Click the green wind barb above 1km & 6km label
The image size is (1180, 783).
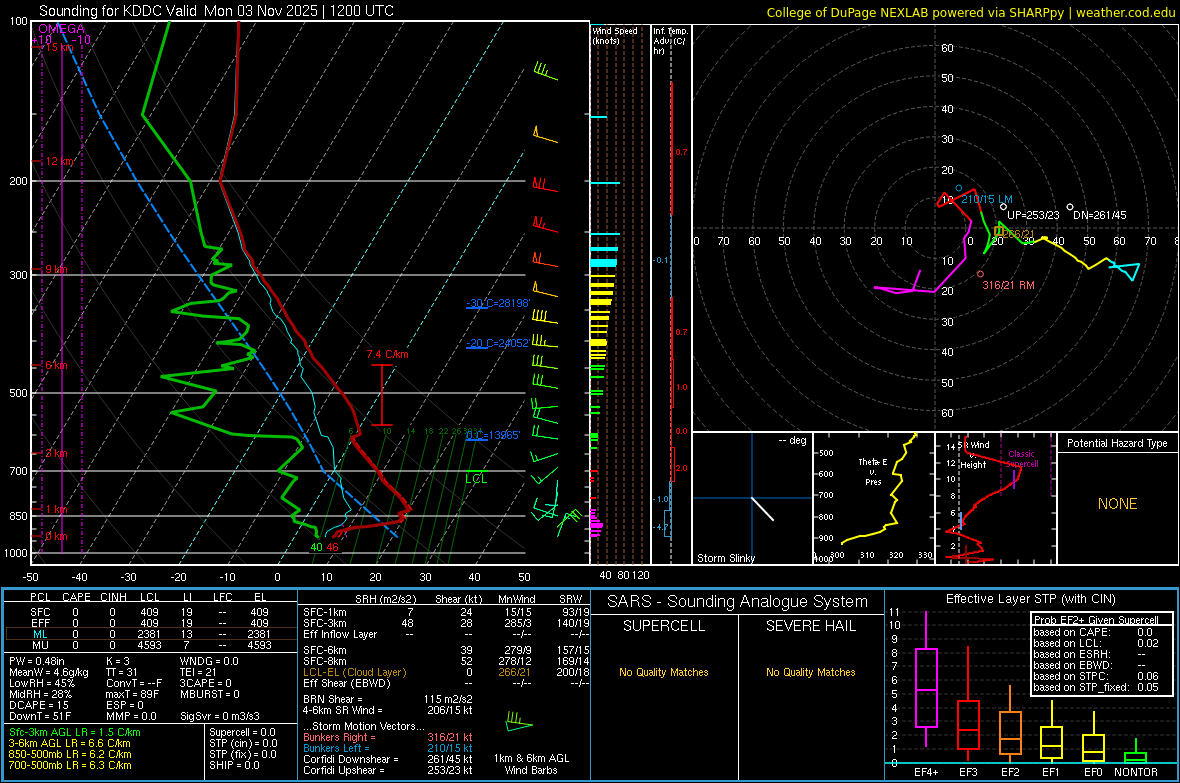pos(518,721)
